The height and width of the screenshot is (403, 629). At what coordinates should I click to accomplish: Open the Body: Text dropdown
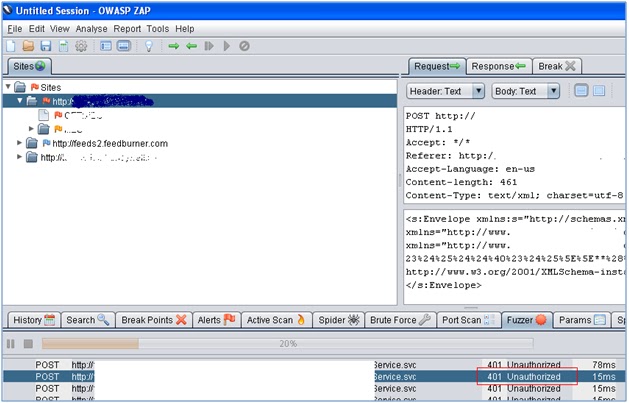tap(526, 91)
